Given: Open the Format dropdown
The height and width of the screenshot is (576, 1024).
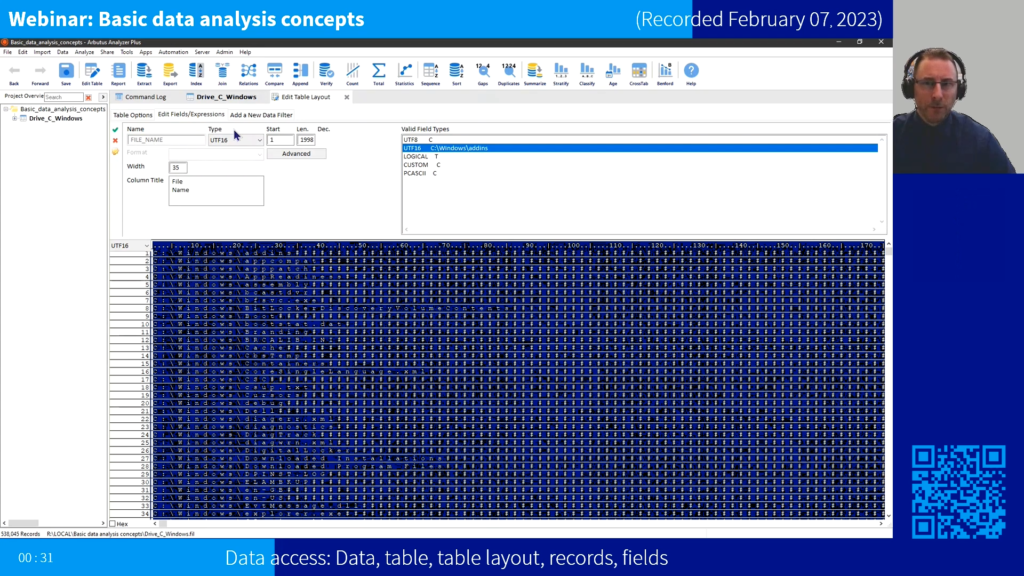Looking at the screenshot, I should 216,153.
